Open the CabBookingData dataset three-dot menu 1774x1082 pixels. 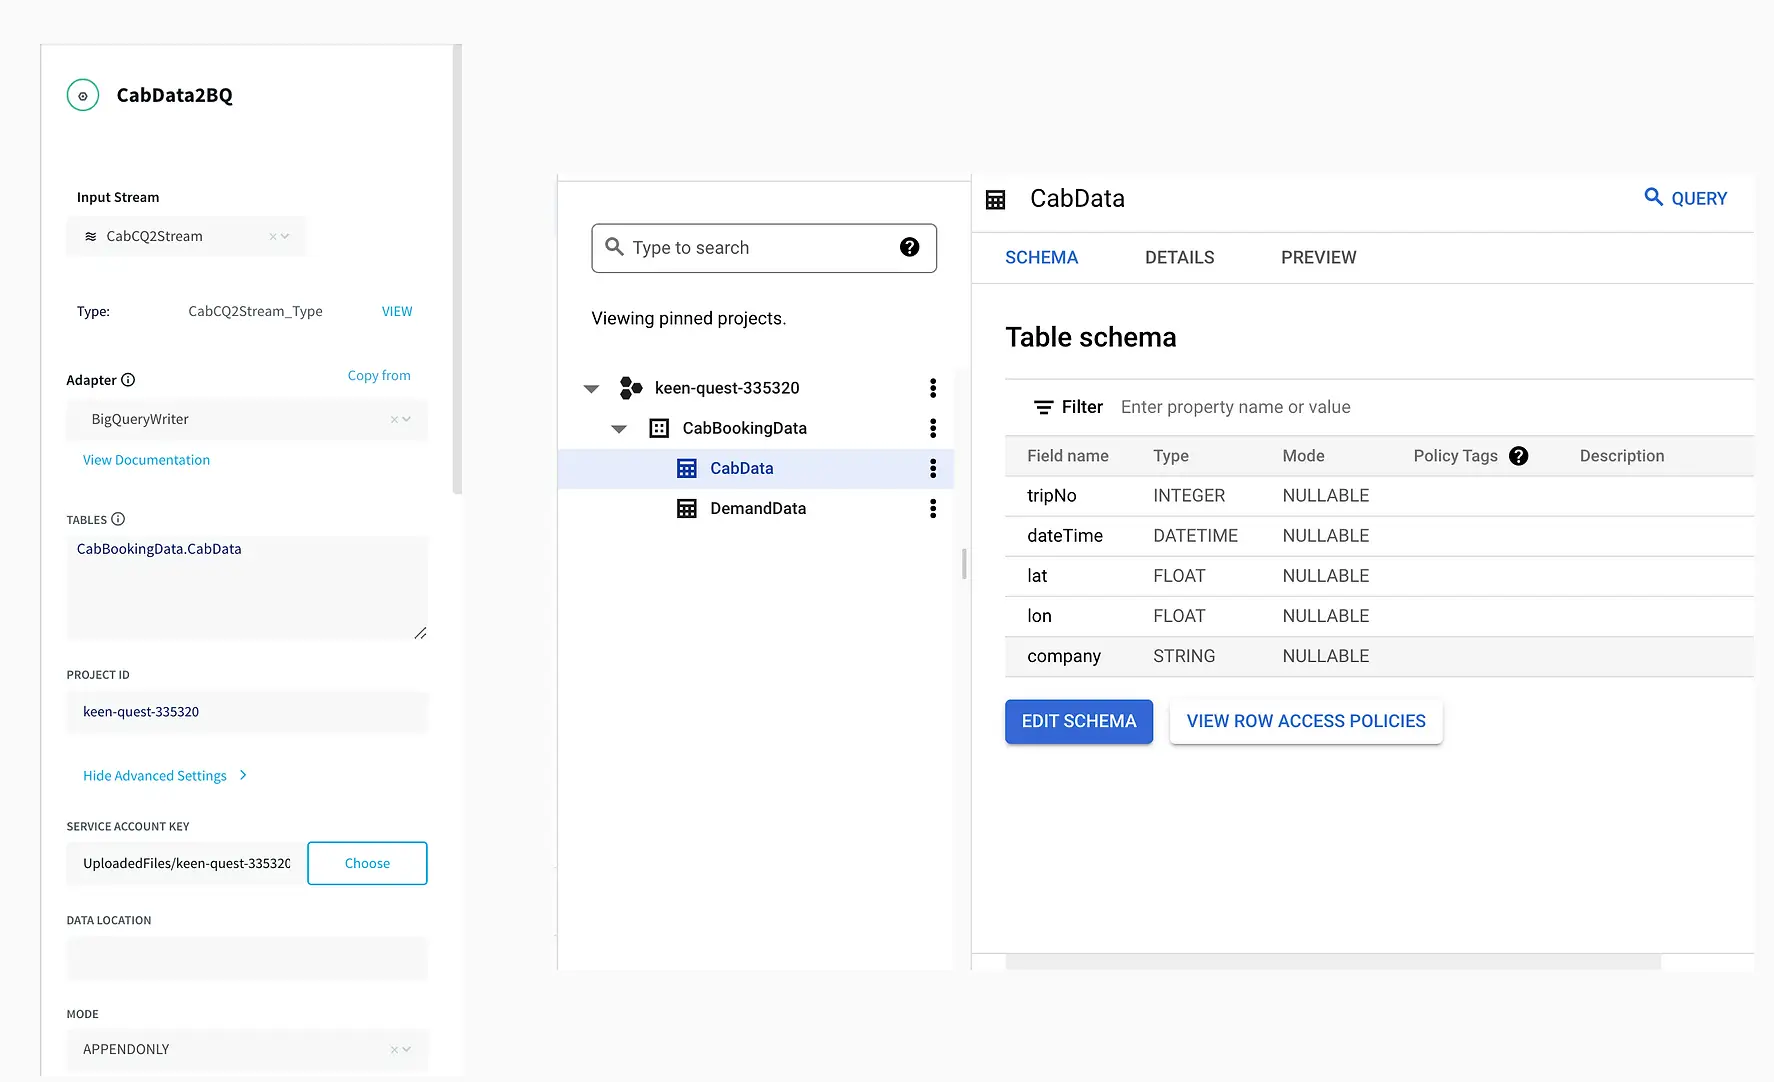[x=932, y=428]
